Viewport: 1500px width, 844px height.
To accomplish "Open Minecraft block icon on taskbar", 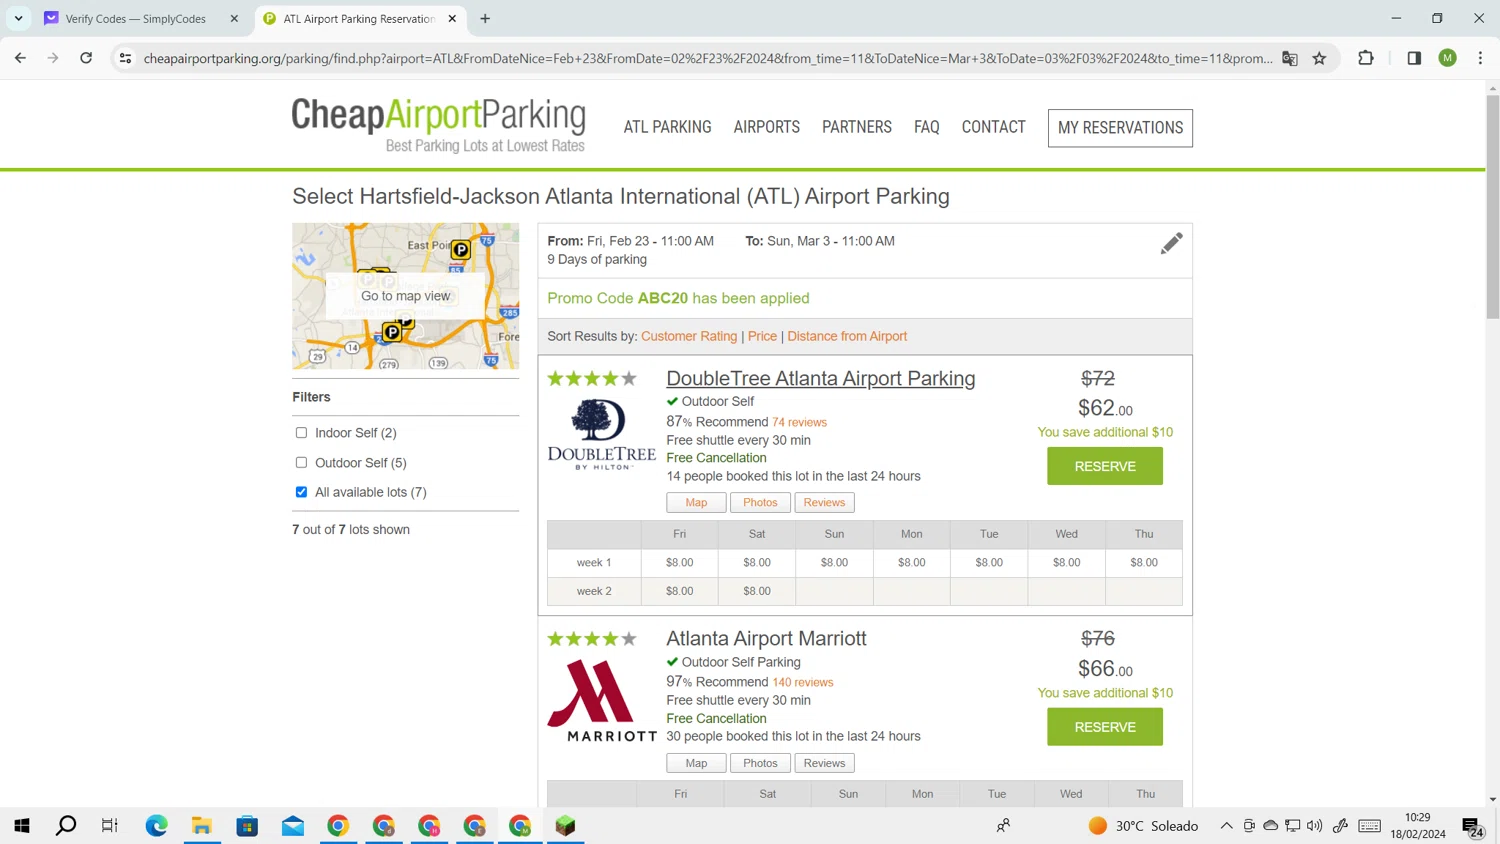I will click(x=566, y=825).
